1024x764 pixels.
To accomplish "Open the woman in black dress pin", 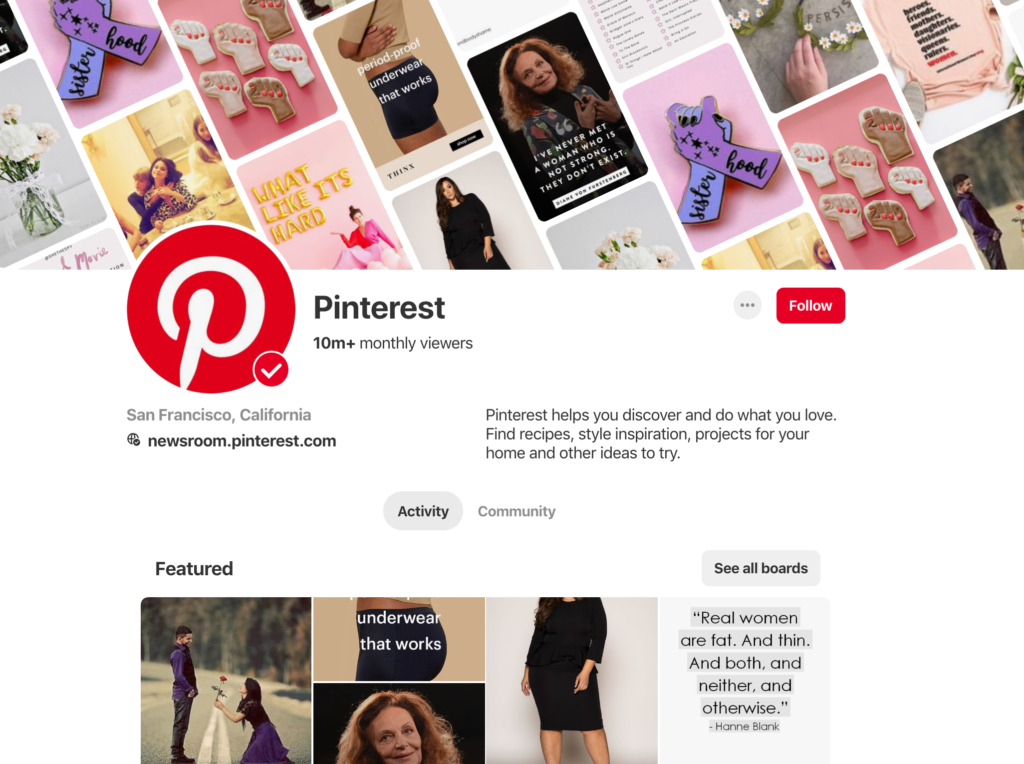I will point(571,680).
